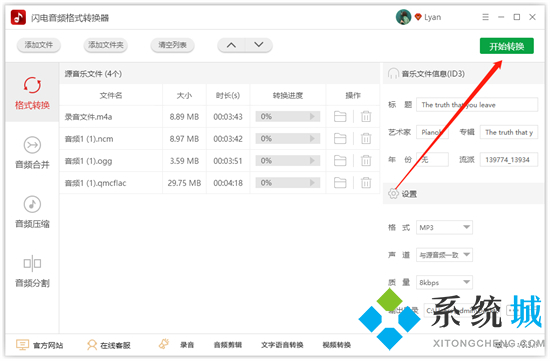Viewport: 550px width, 361px height.
Task: Expand the 格式 MP3 format dropdown
Action: 444,227
